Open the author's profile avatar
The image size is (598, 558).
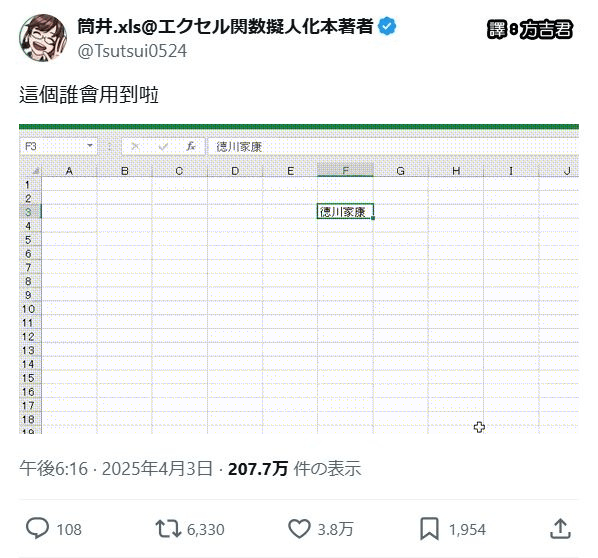43,38
